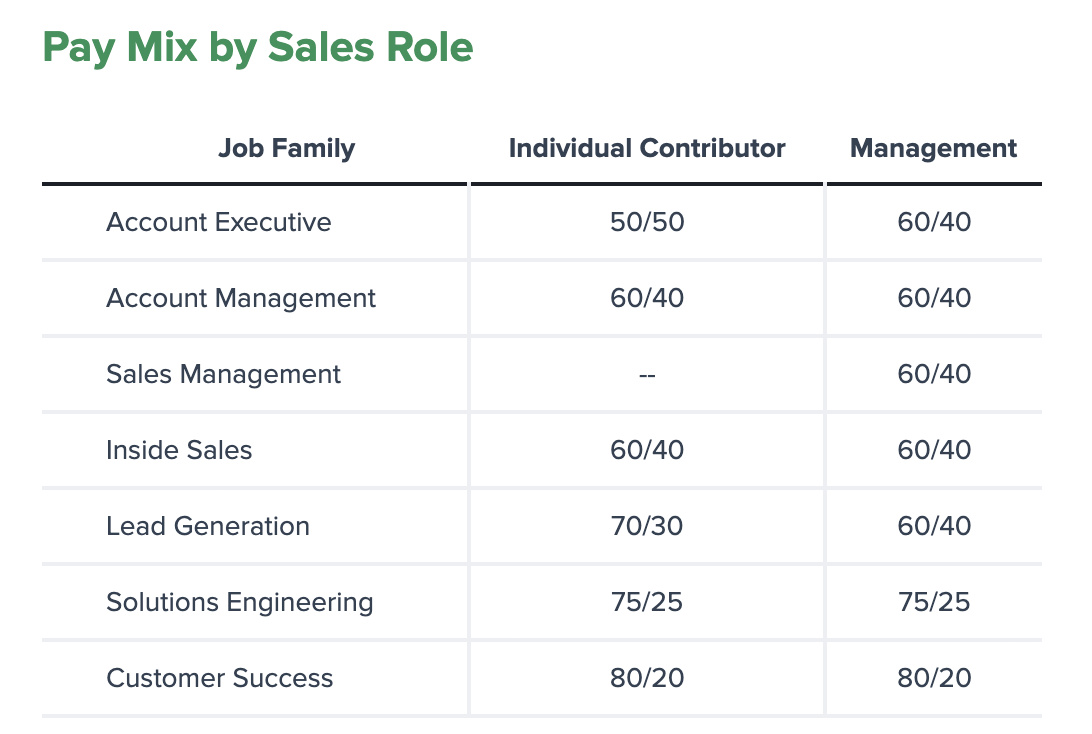Screen dimensions: 1092x734
Task: Select the Management column header
Action: pos(933,149)
